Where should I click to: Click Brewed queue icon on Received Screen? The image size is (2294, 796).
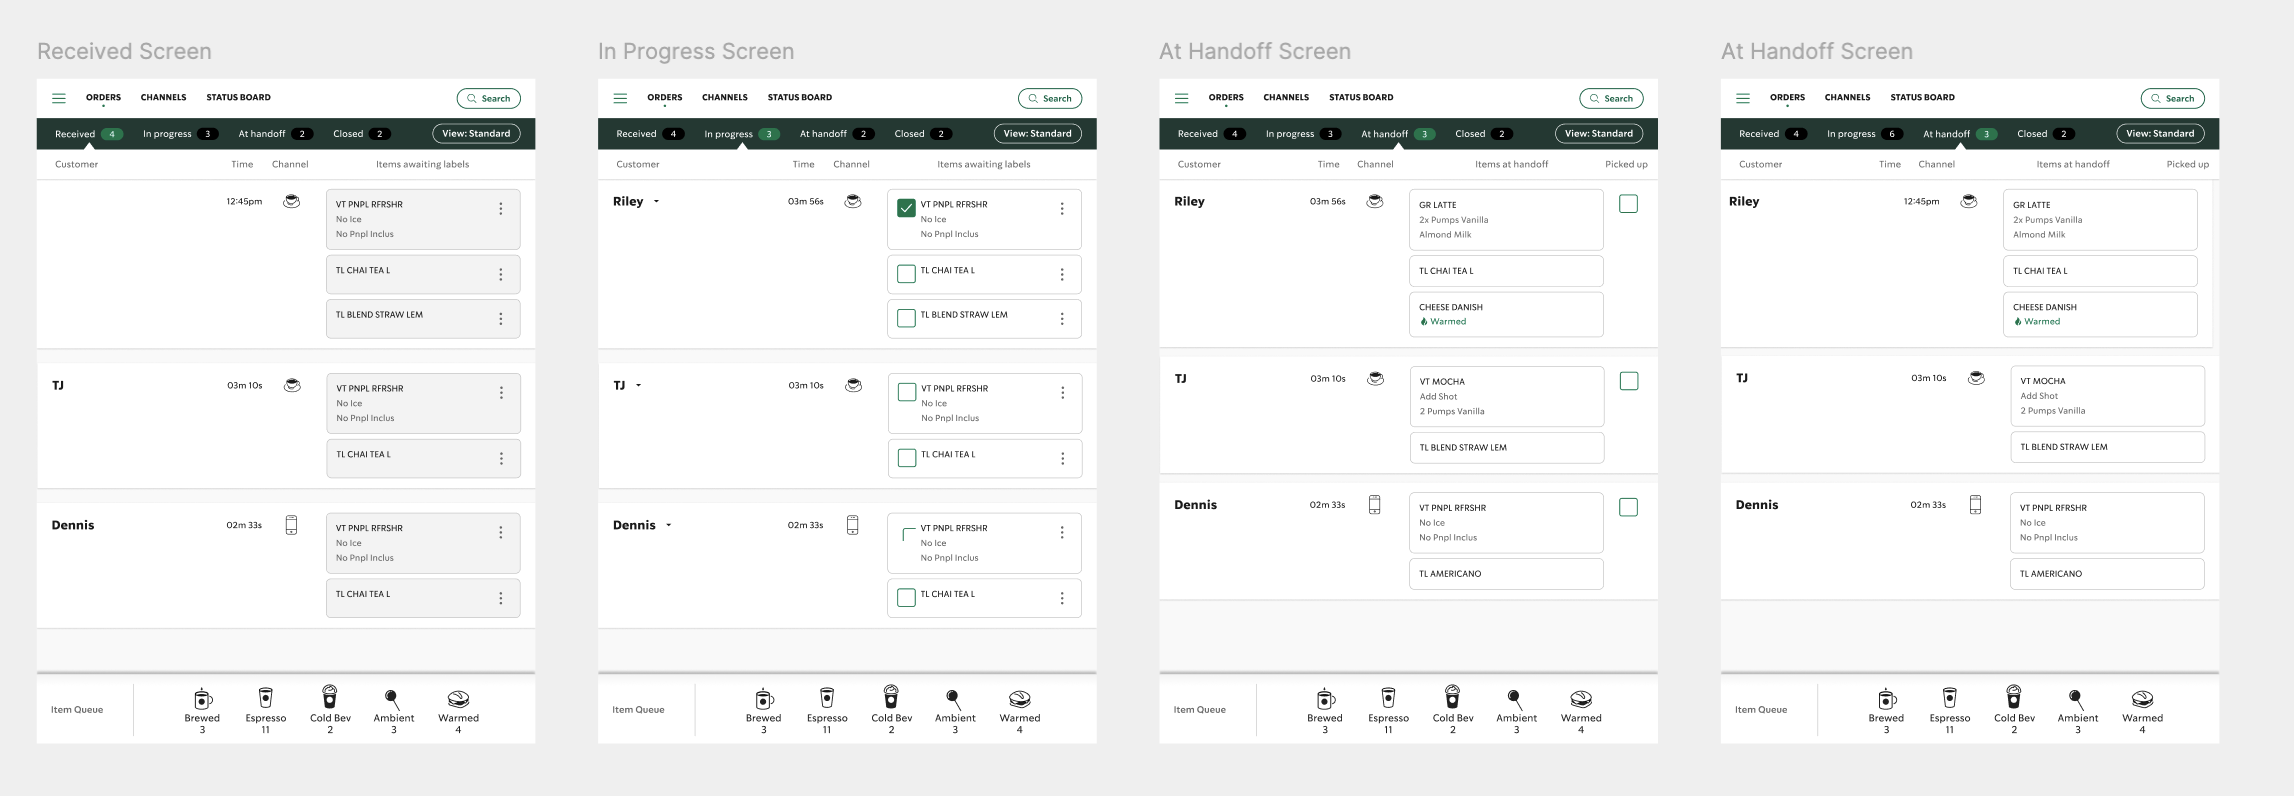[x=202, y=698]
